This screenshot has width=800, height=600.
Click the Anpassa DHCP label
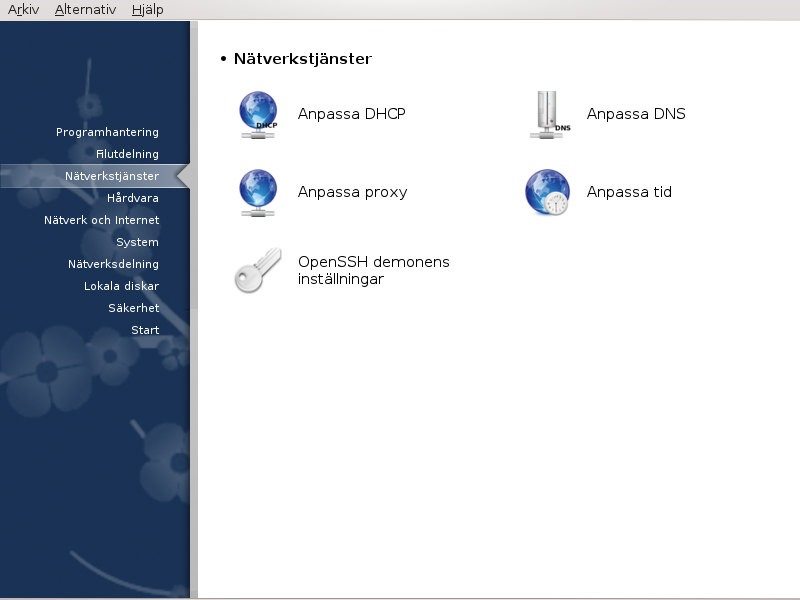[x=352, y=114]
